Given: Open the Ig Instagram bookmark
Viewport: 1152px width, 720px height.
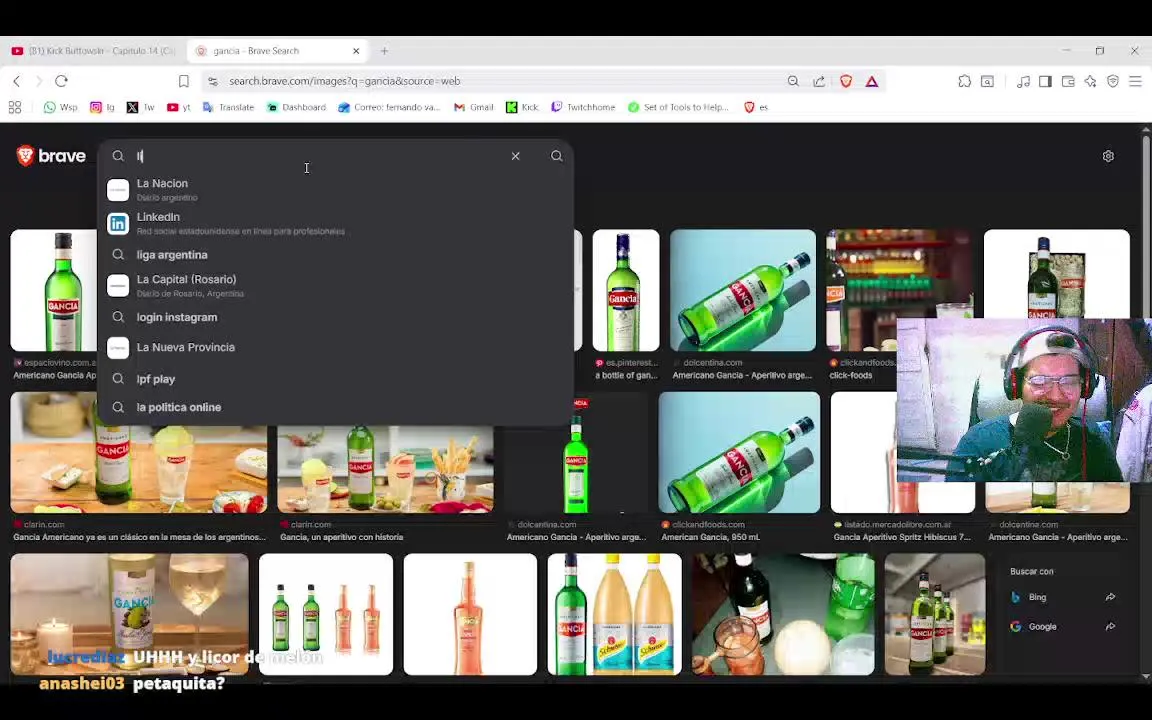Looking at the screenshot, I should coord(102,107).
